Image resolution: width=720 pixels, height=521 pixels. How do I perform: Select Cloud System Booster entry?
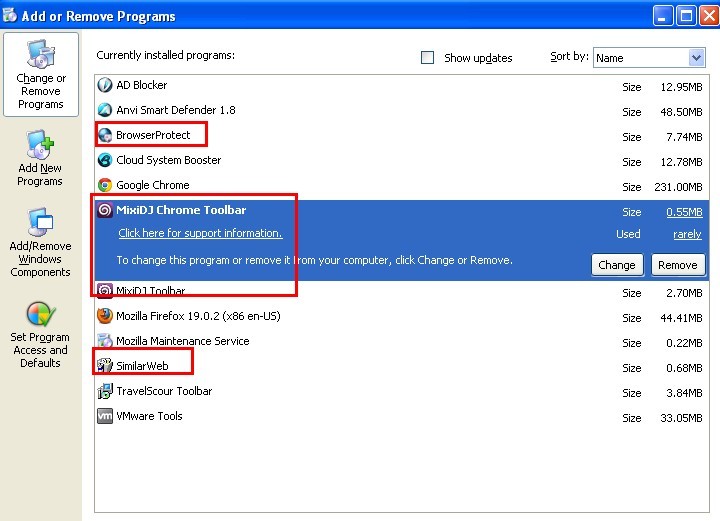click(169, 160)
